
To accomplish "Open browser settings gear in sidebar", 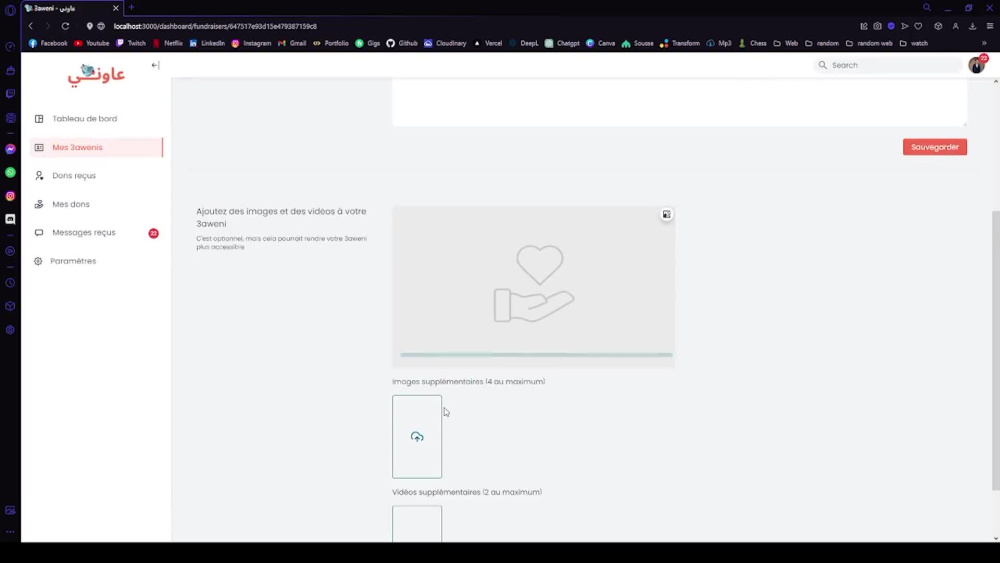I will tap(10, 330).
